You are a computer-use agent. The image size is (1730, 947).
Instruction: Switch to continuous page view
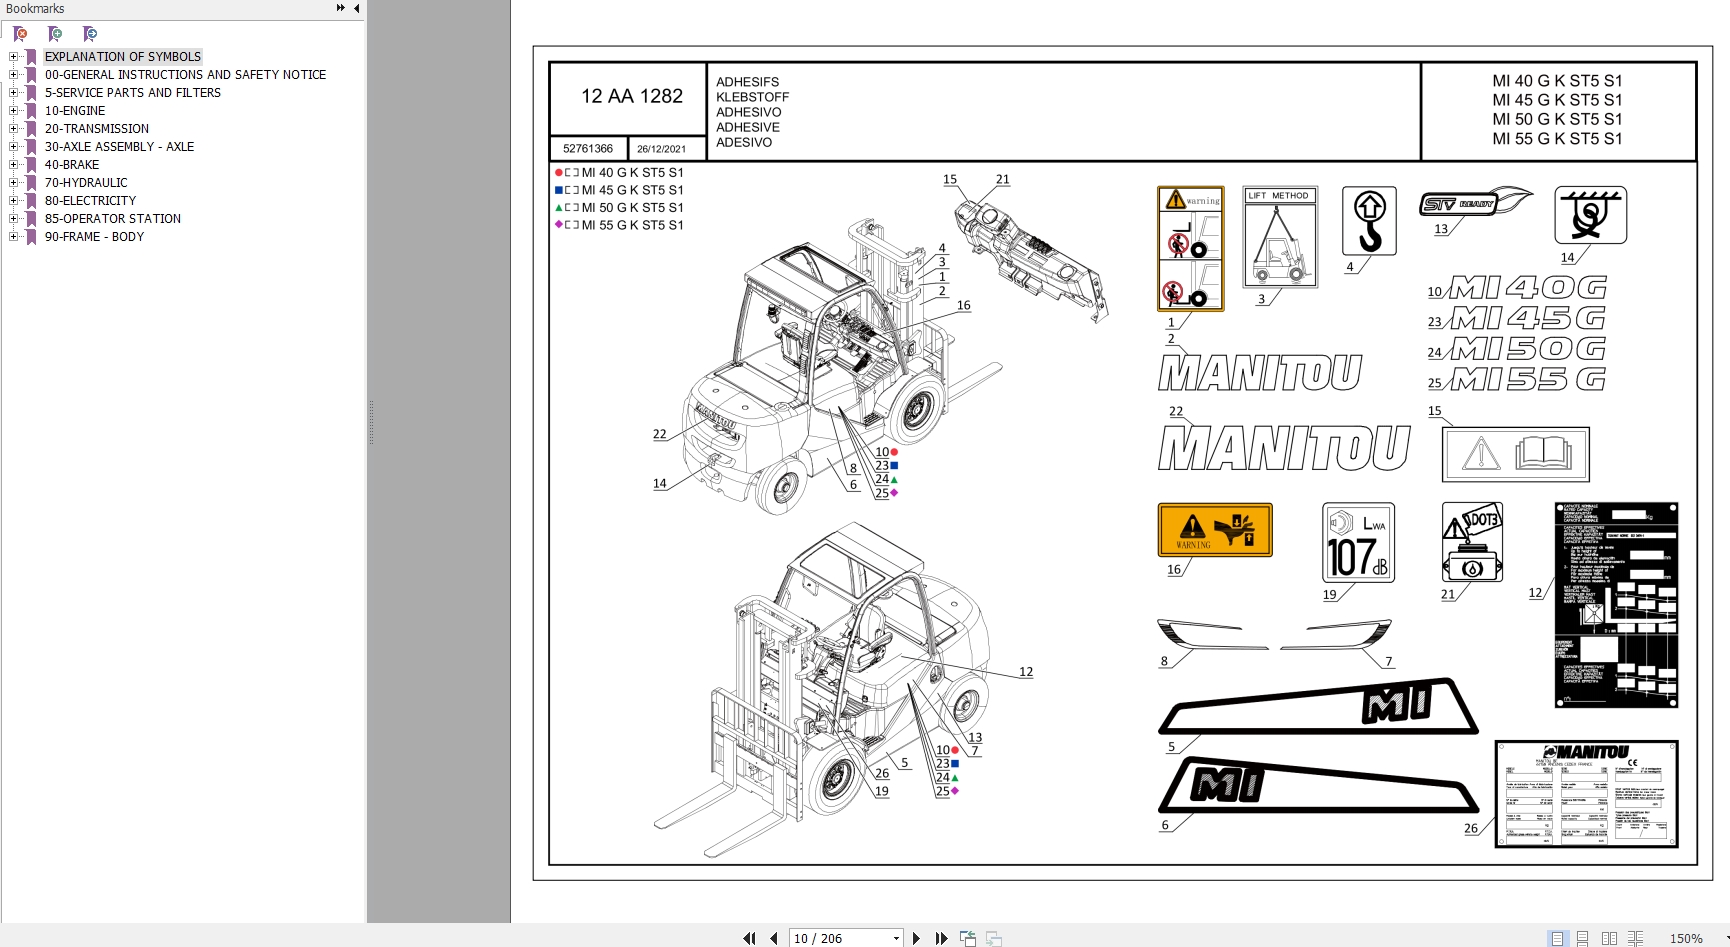[x=1582, y=938]
